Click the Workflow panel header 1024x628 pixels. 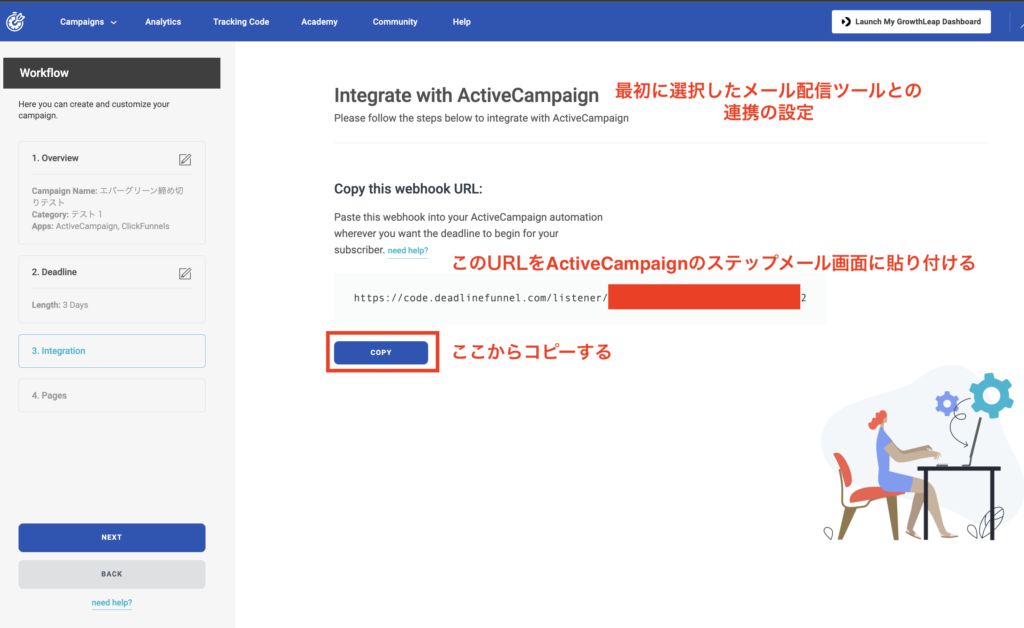[112, 73]
